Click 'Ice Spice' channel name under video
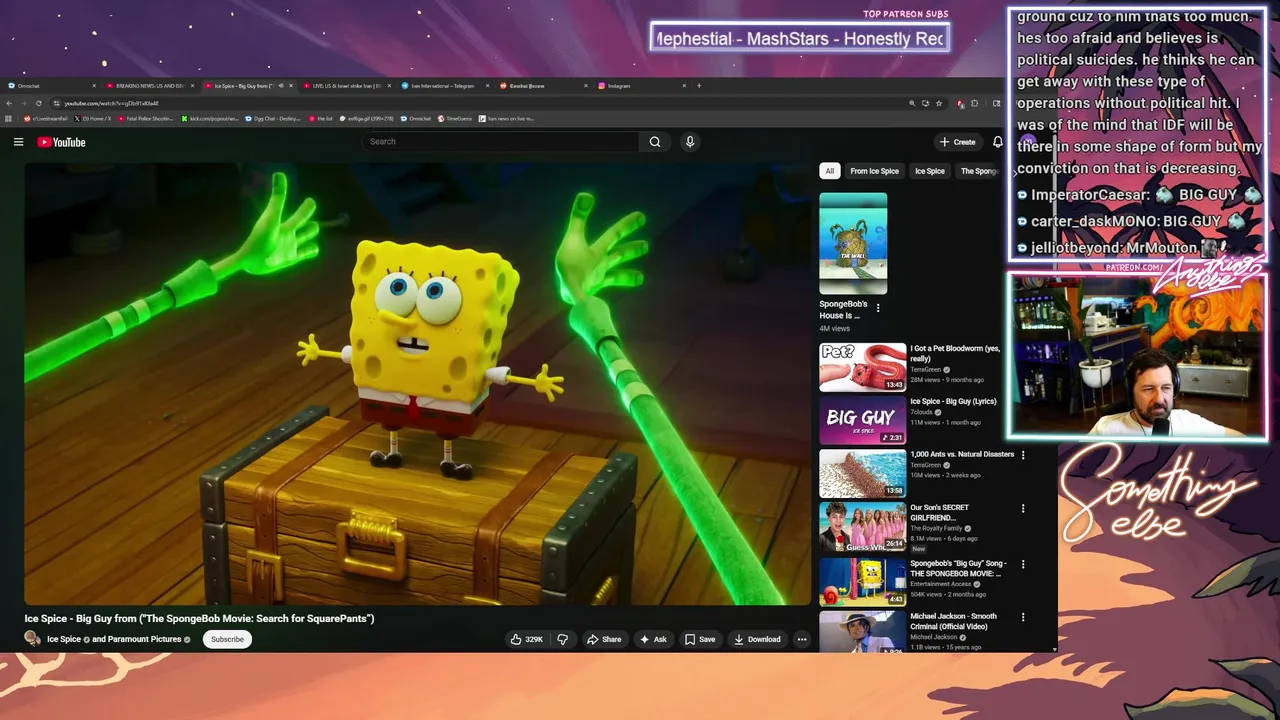1280x720 pixels. coord(64,639)
